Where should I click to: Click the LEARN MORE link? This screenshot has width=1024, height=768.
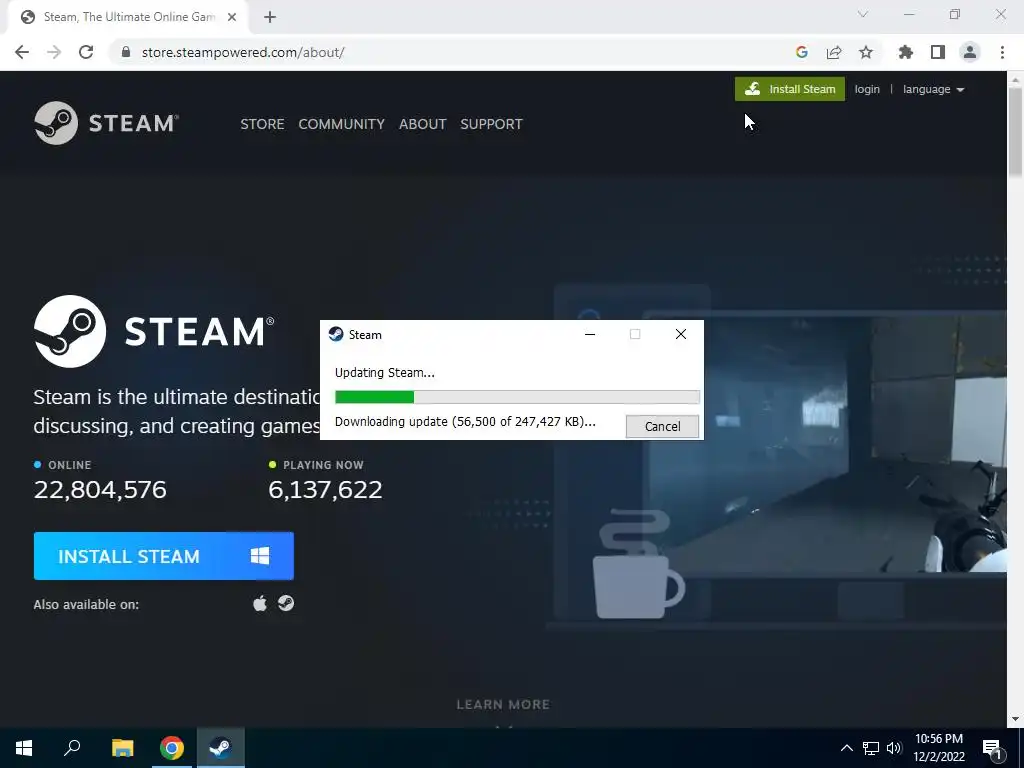[x=503, y=704]
